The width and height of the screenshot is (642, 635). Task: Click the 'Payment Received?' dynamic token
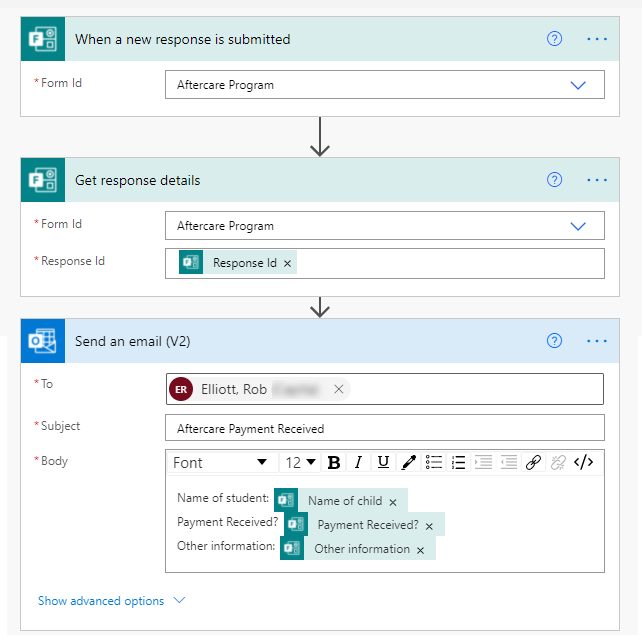pos(364,524)
